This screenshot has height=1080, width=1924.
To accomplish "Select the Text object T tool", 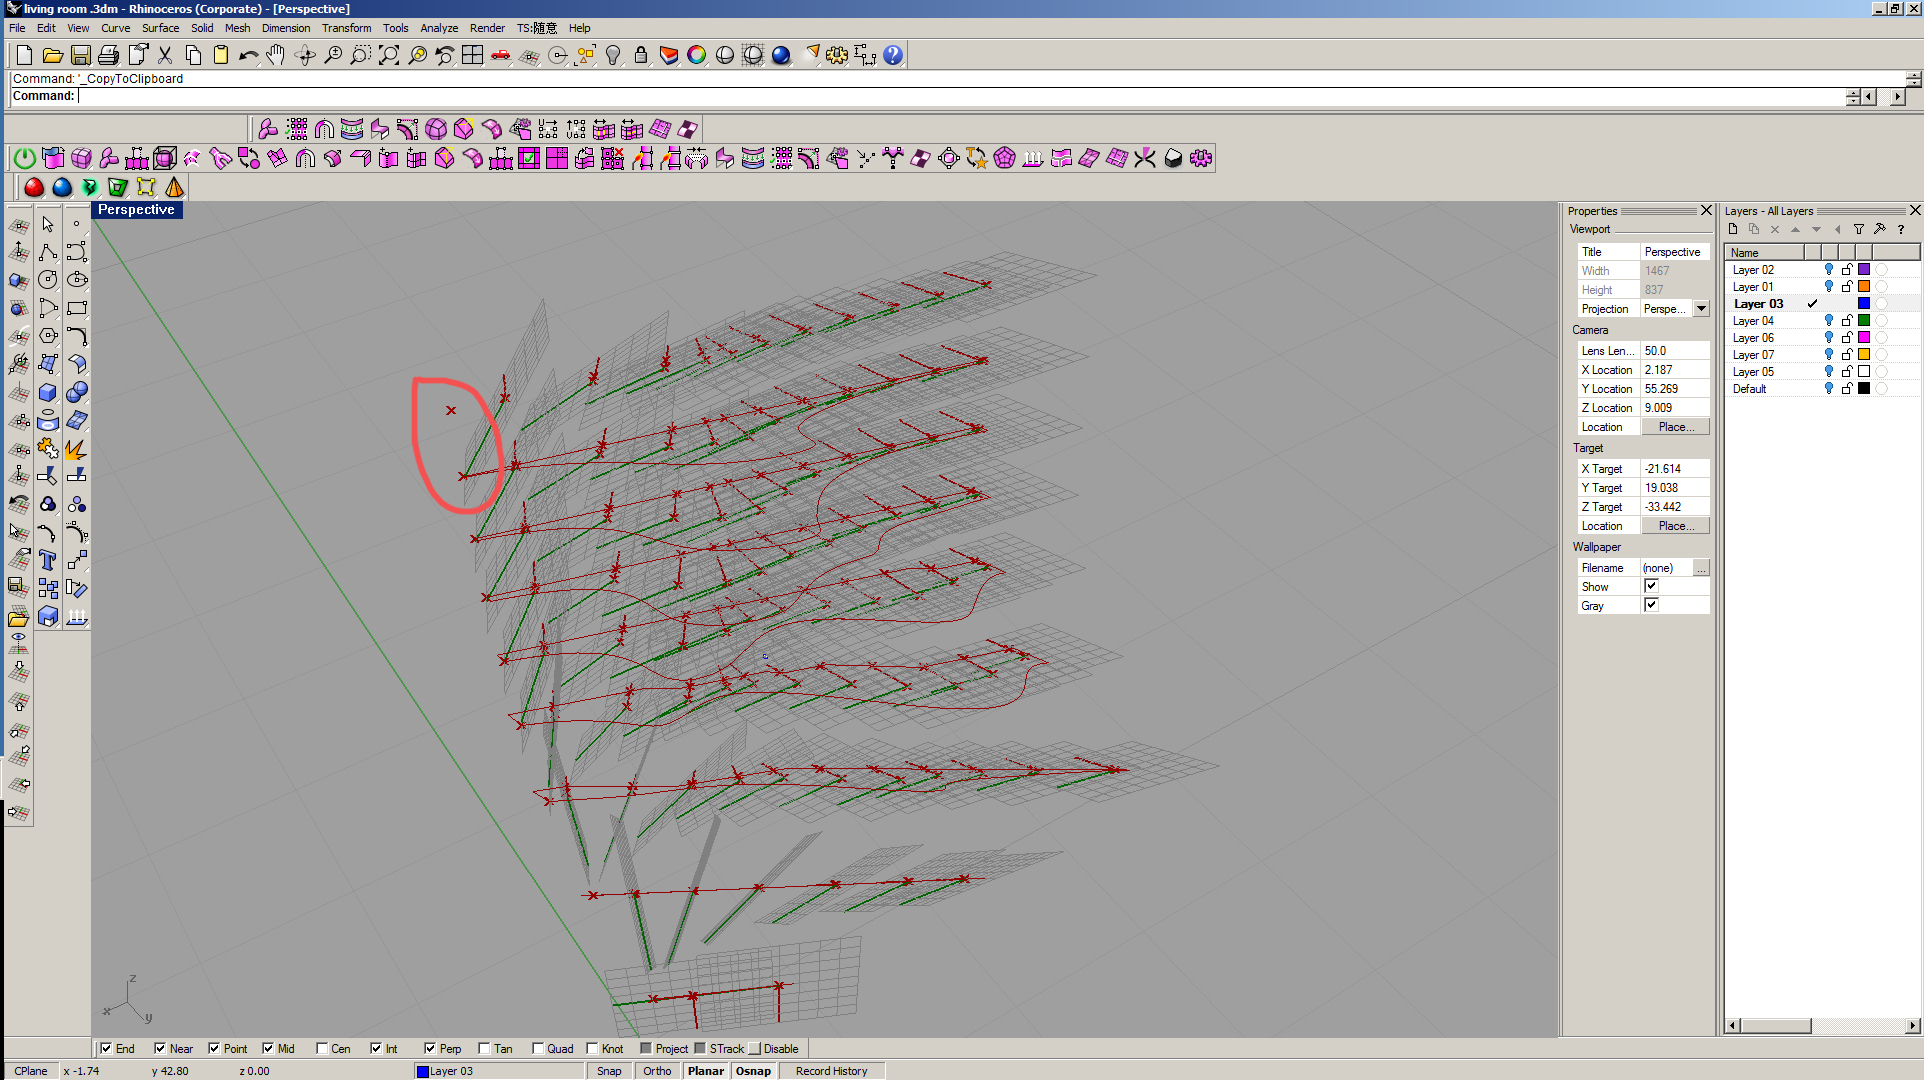I will point(47,560).
